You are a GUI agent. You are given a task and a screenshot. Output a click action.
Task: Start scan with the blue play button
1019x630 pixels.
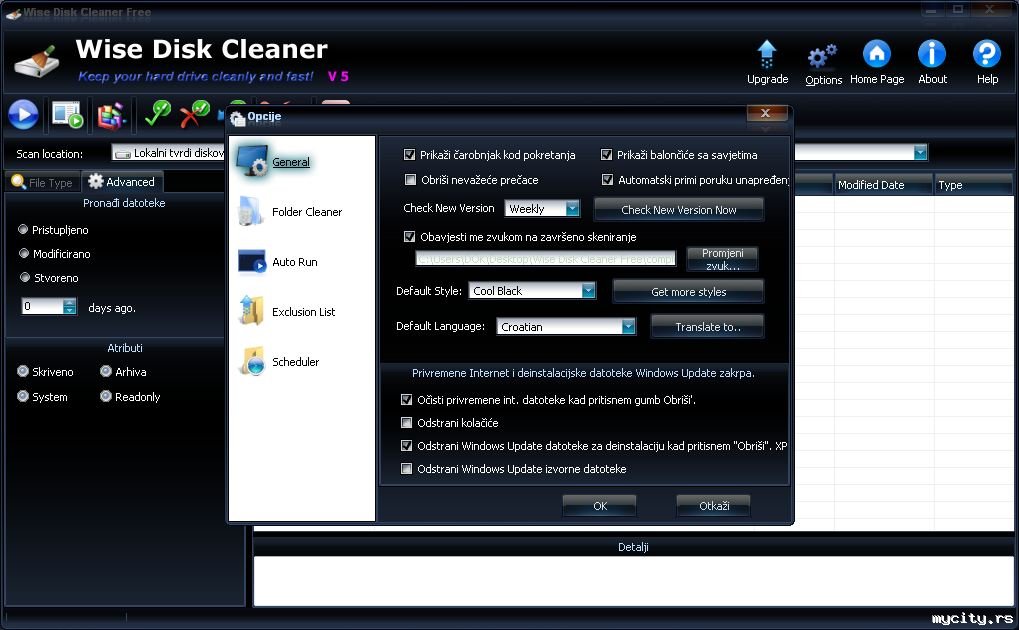click(x=23, y=114)
